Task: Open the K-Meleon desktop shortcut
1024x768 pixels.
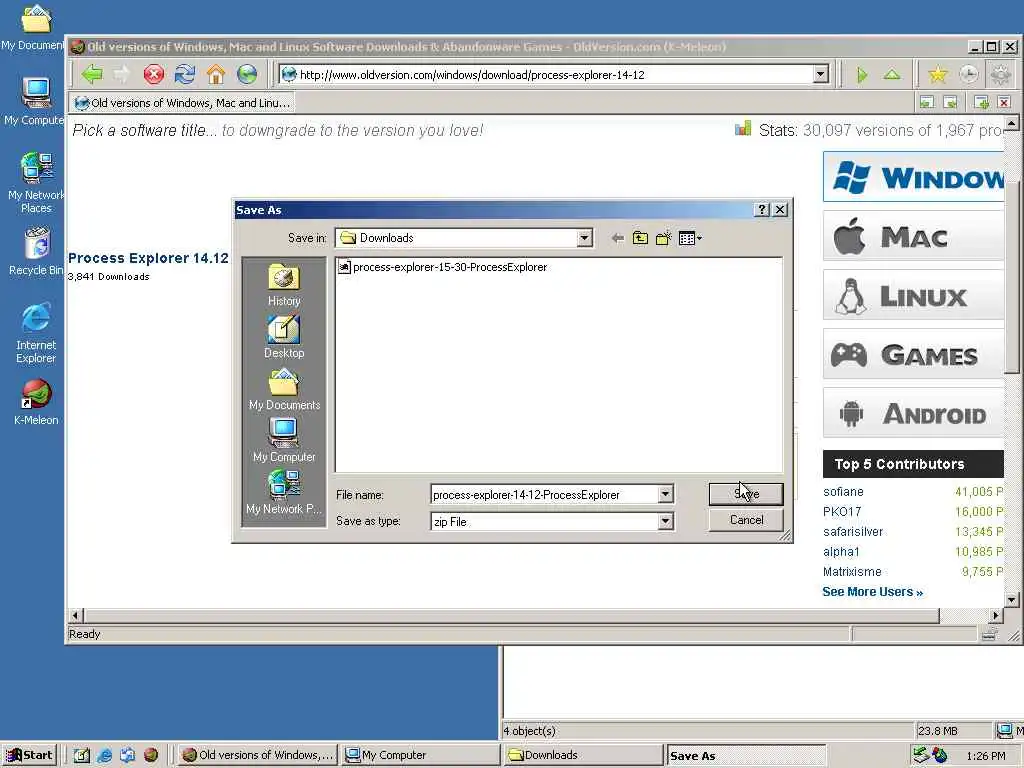Action: (36, 402)
